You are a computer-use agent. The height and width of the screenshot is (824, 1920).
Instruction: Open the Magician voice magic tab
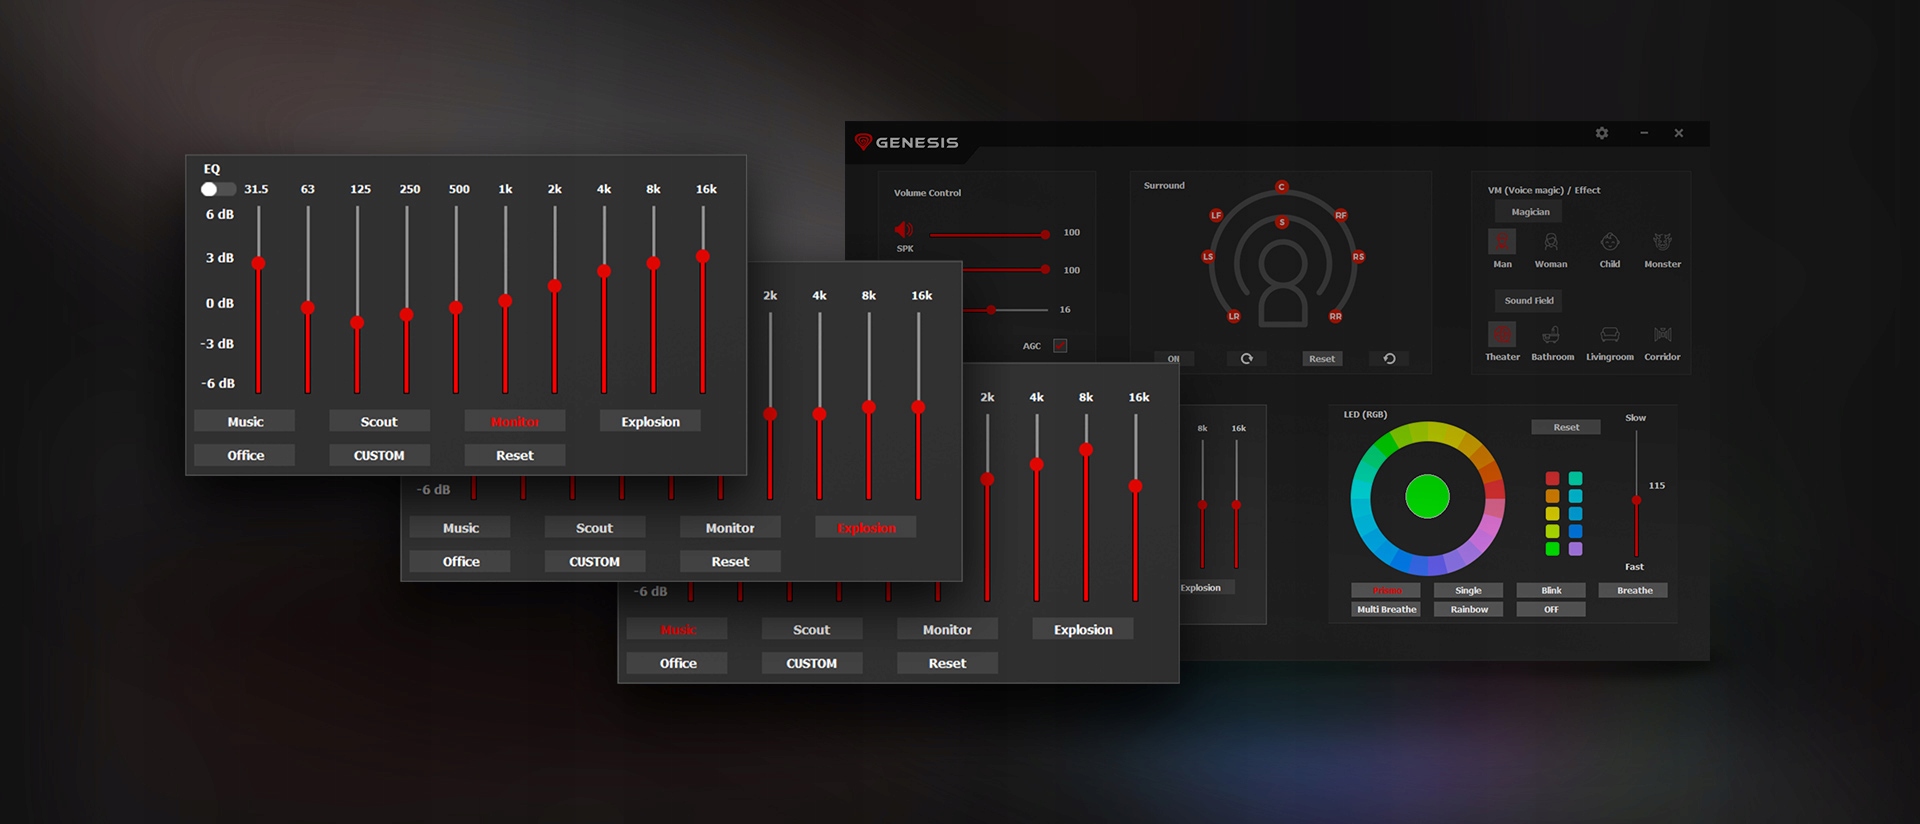(1530, 212)
